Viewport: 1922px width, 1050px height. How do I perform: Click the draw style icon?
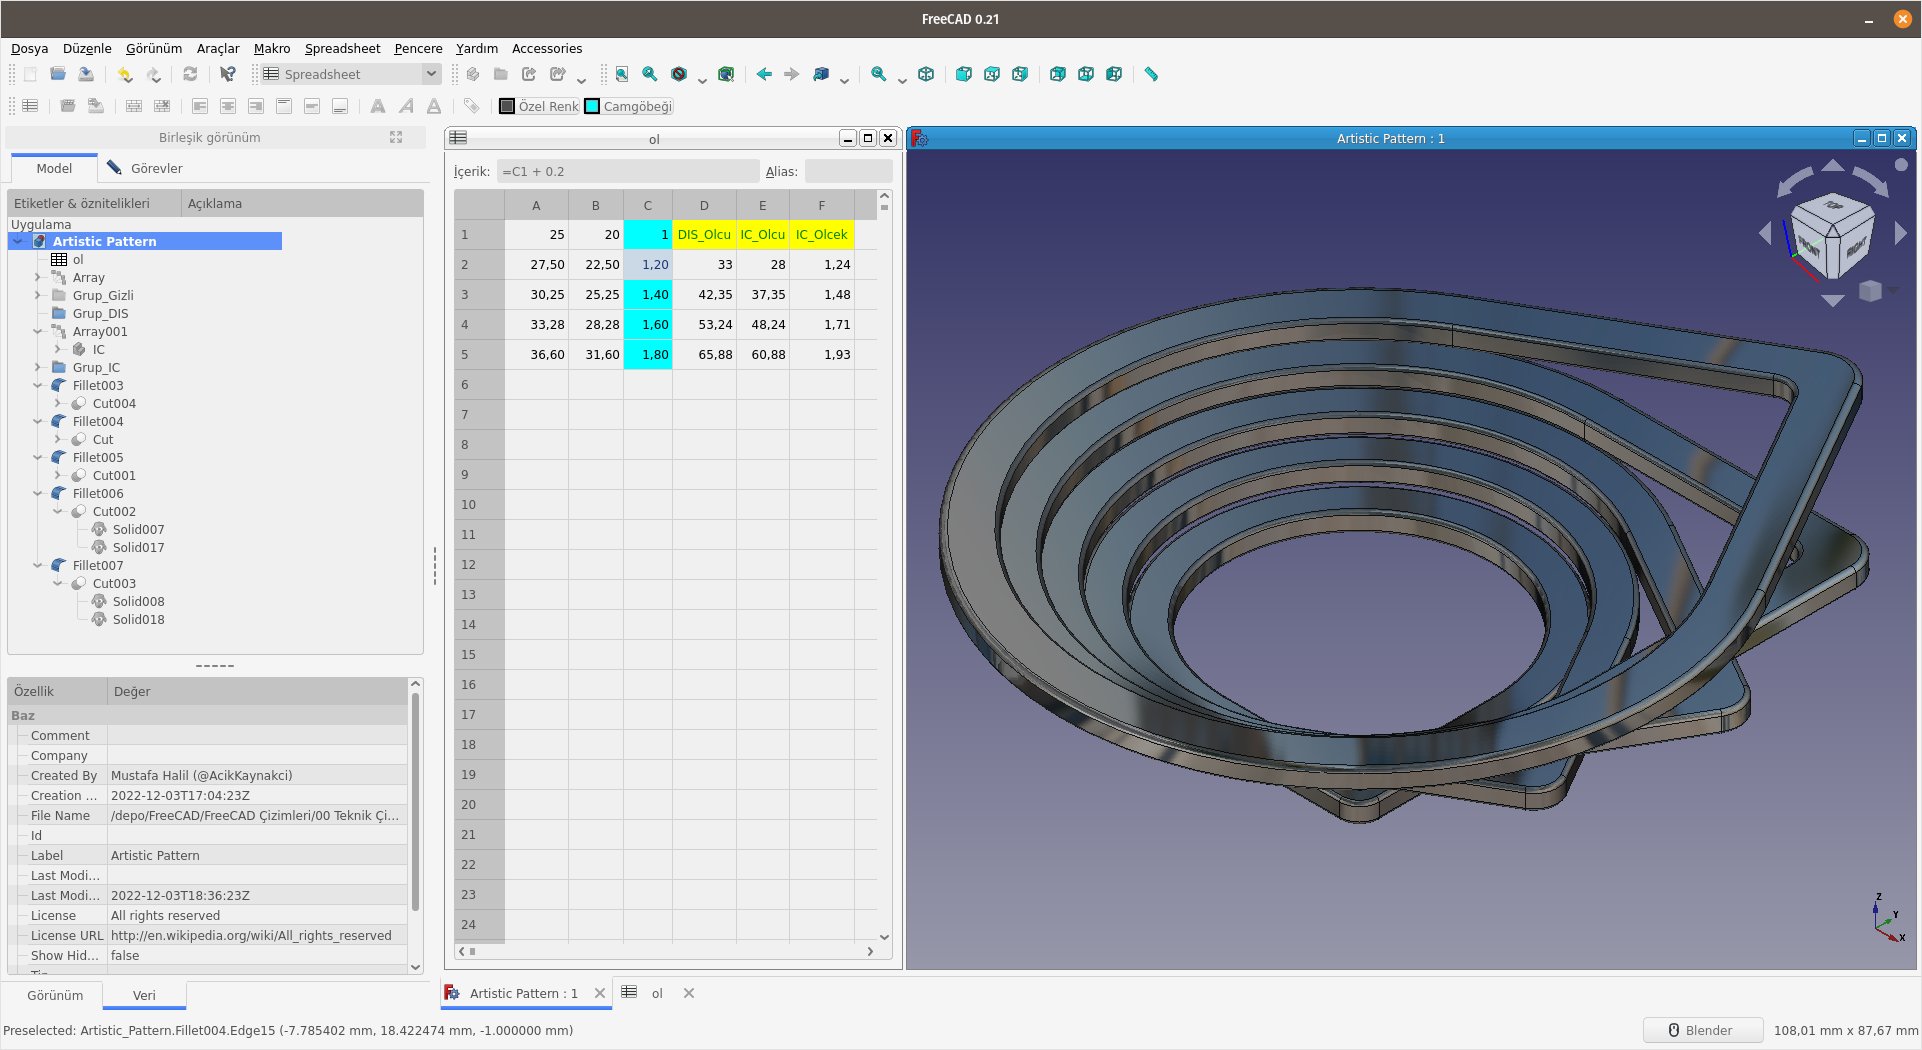[678, 74]
